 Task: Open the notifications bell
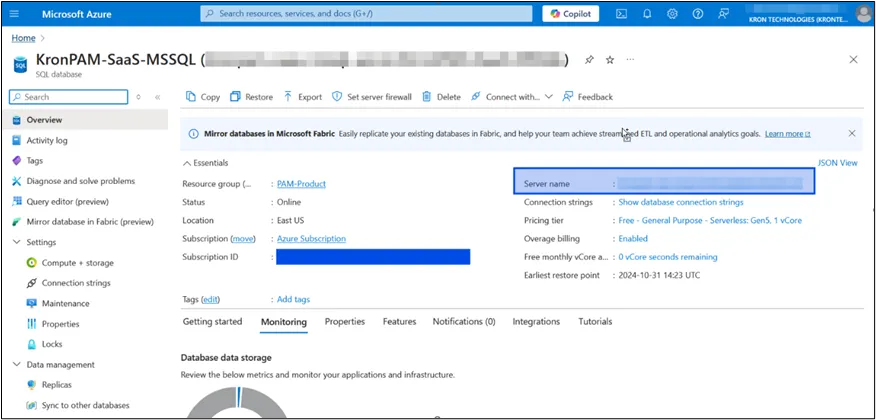click(x=647, y=14)
